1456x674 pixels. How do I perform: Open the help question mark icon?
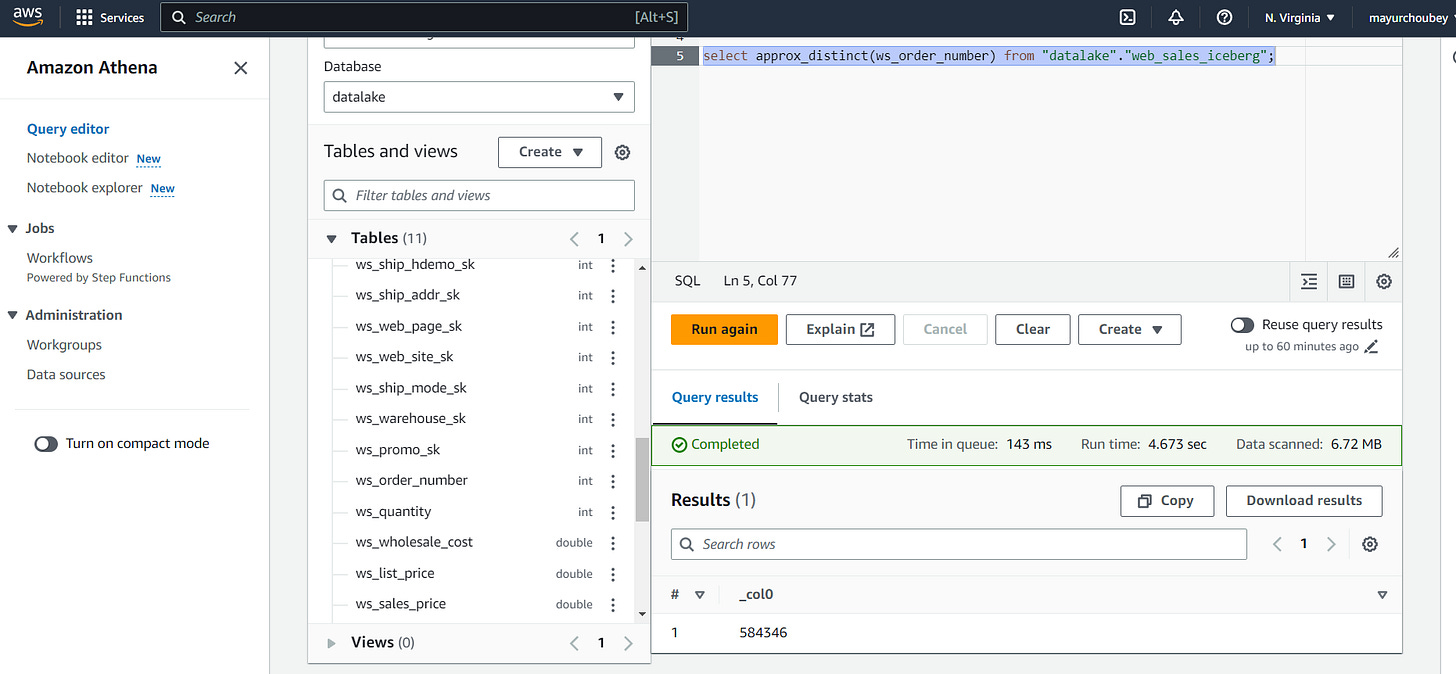coord(1224,17)
